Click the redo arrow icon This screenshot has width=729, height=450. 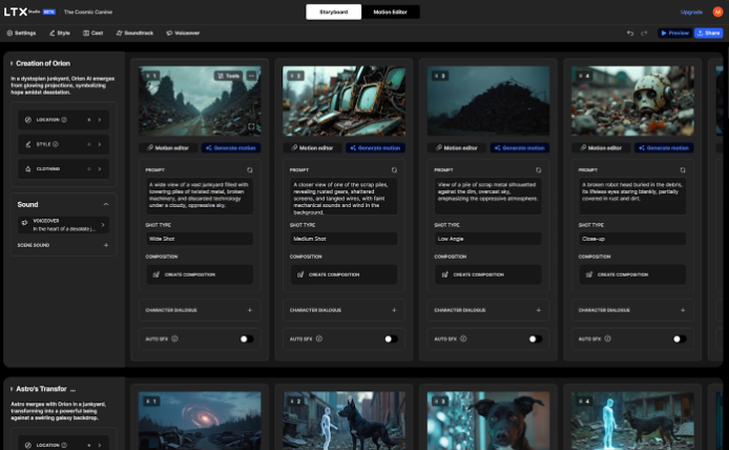(x=644, y=33)
